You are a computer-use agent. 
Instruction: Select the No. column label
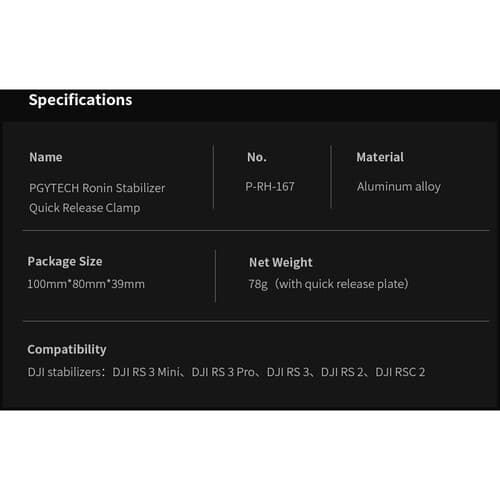pyautogui.click(x=257, y=157)
